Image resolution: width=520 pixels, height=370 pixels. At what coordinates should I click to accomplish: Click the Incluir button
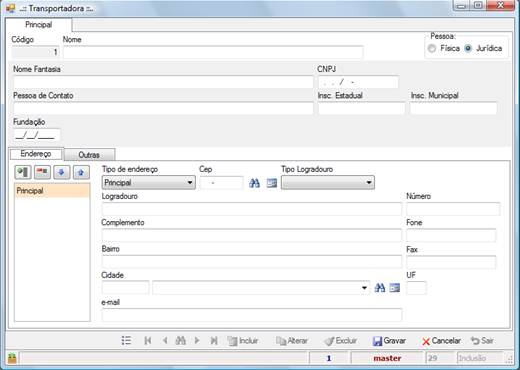pyautogui.click(x=242, y=341)
